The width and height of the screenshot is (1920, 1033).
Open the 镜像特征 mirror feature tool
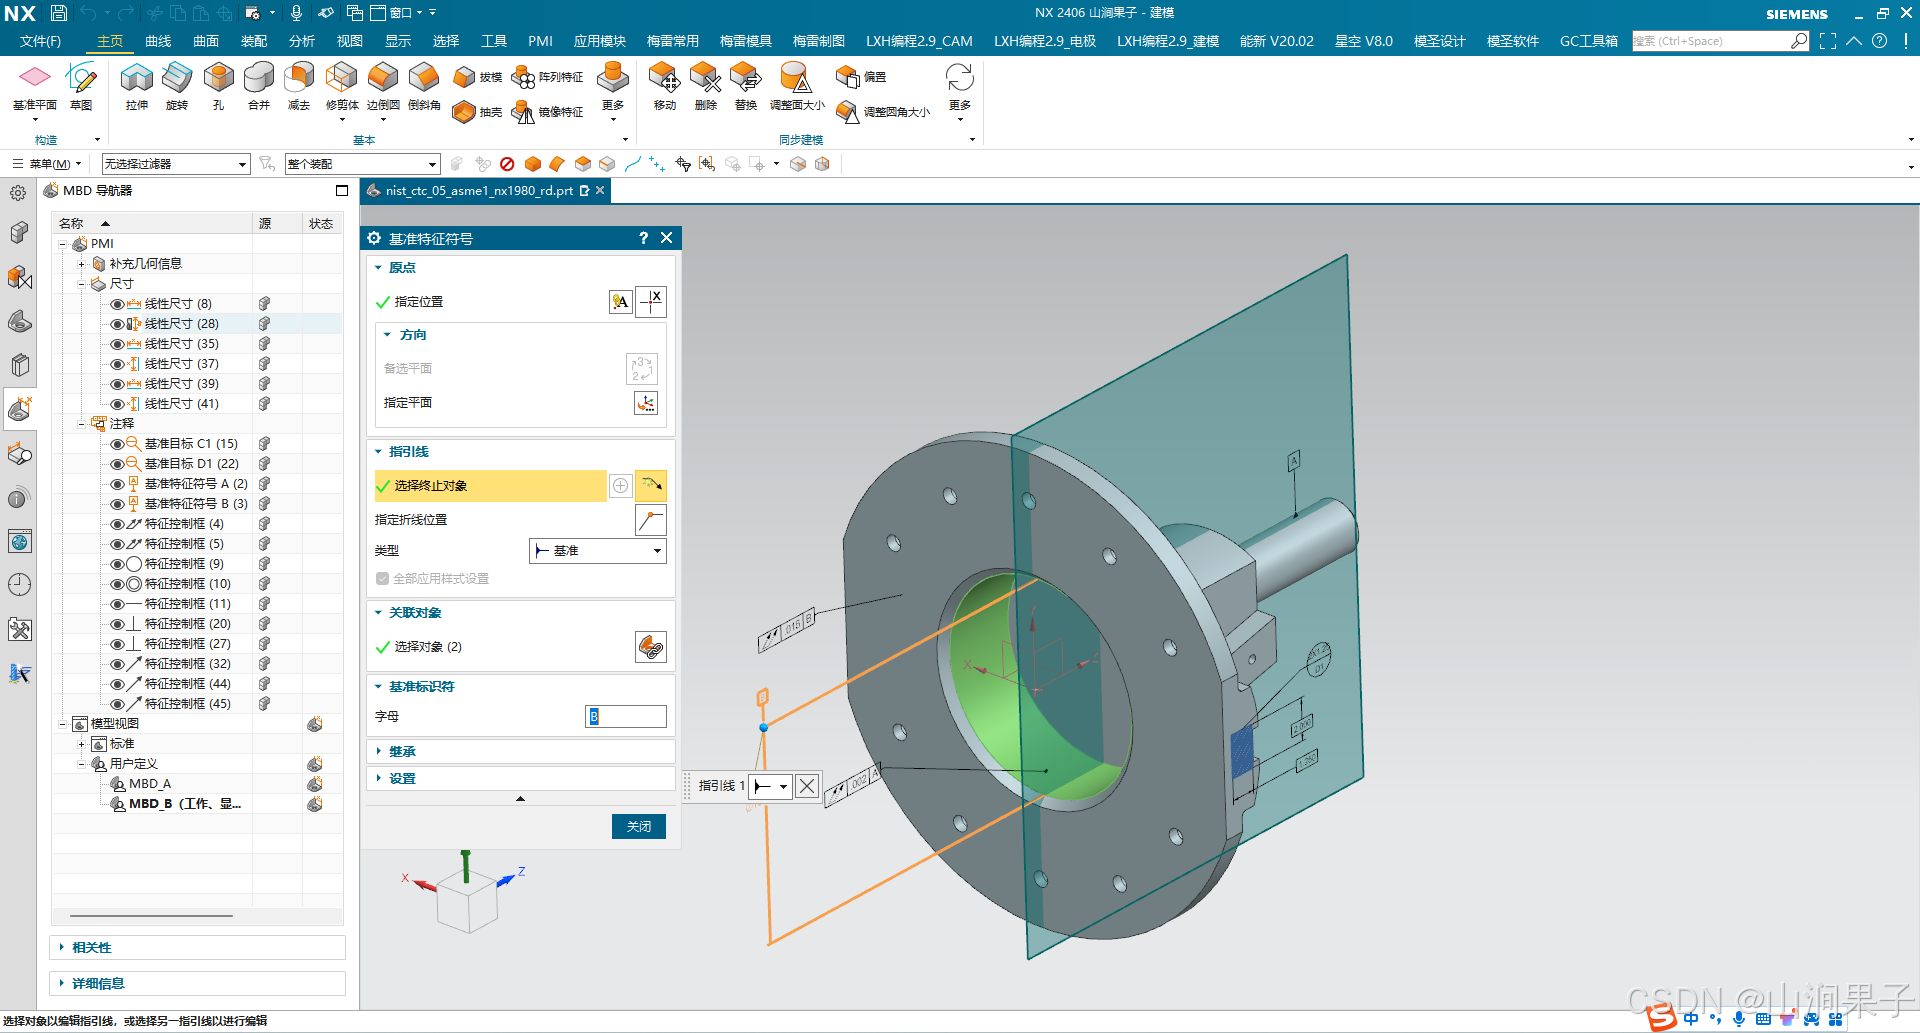(x=548, y=112)
